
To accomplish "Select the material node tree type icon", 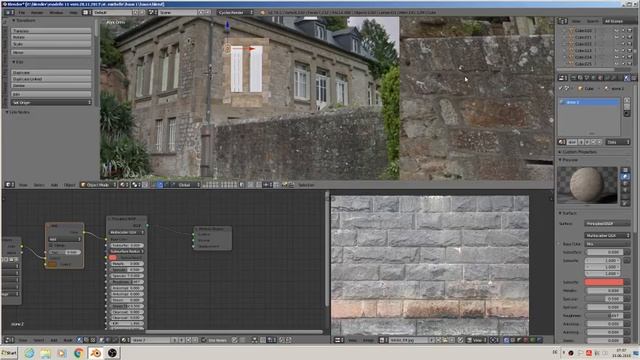I will (80, 340).
